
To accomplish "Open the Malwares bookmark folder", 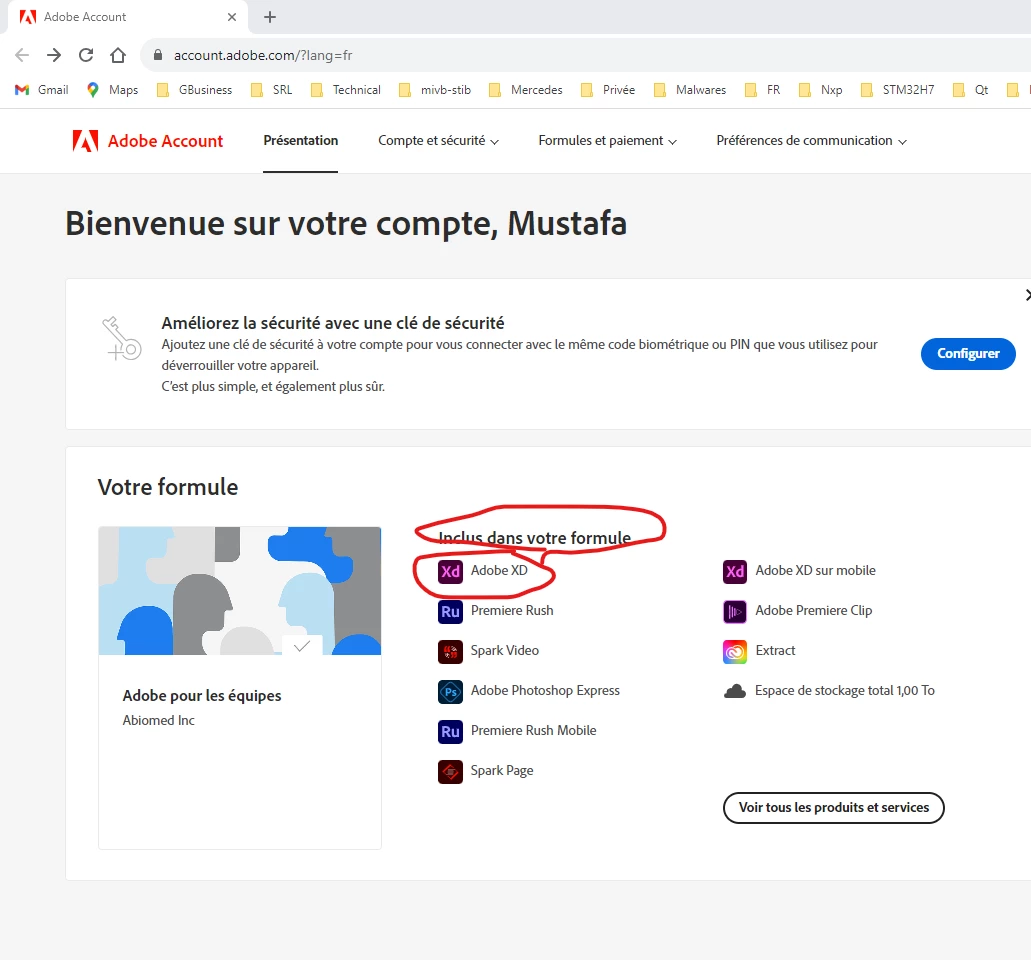I will (690, 89).
